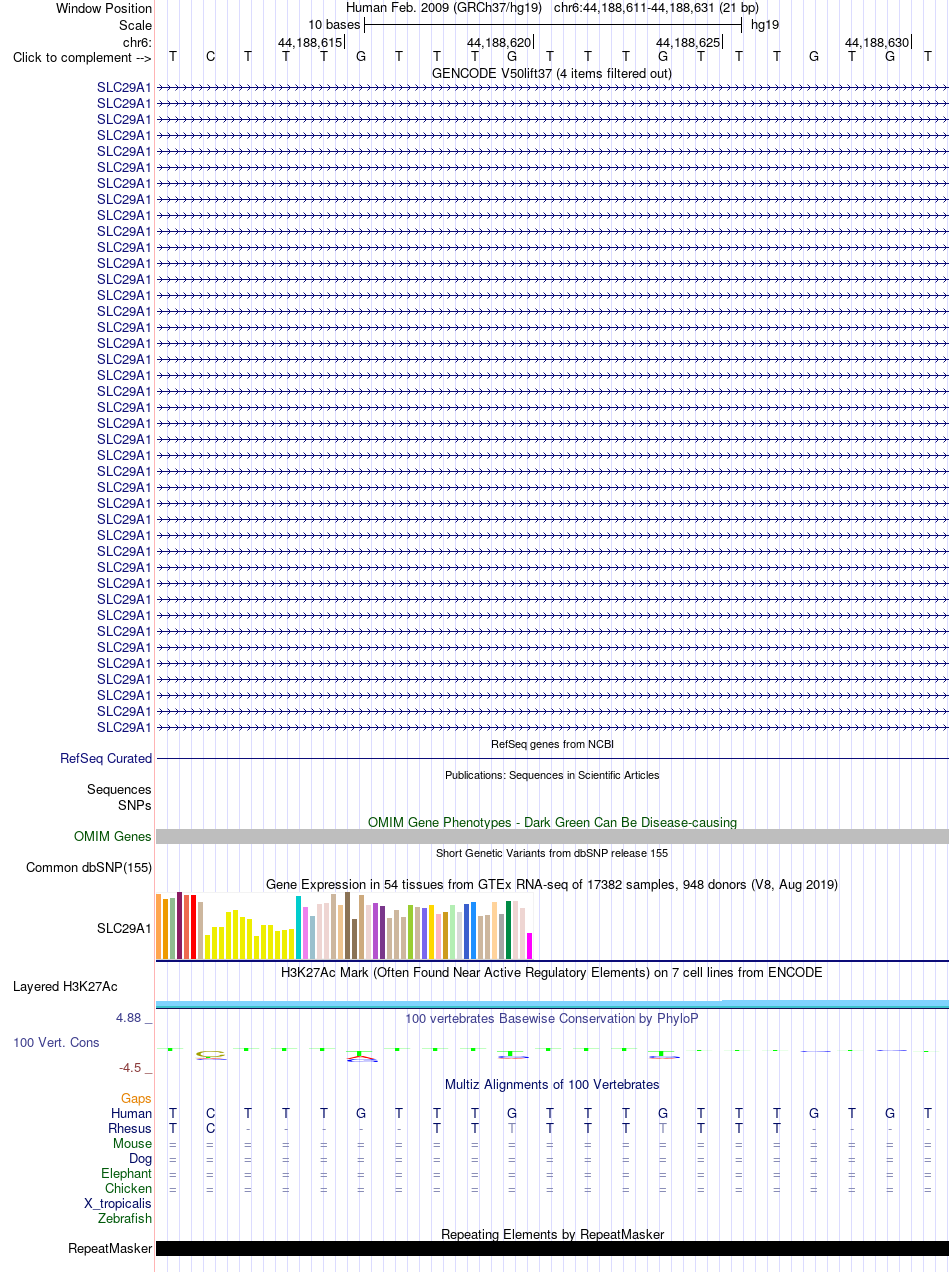The image size is (950, 1272).
Task: Click the 44,188,615 coordinate marker
Action: [x=310, y=42]
